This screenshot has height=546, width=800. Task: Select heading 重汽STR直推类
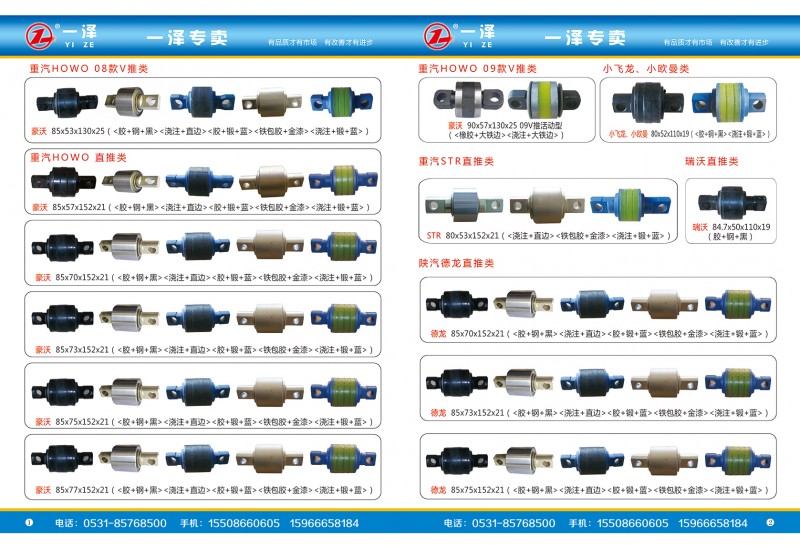pyautogui.click(x=456, y=162)
